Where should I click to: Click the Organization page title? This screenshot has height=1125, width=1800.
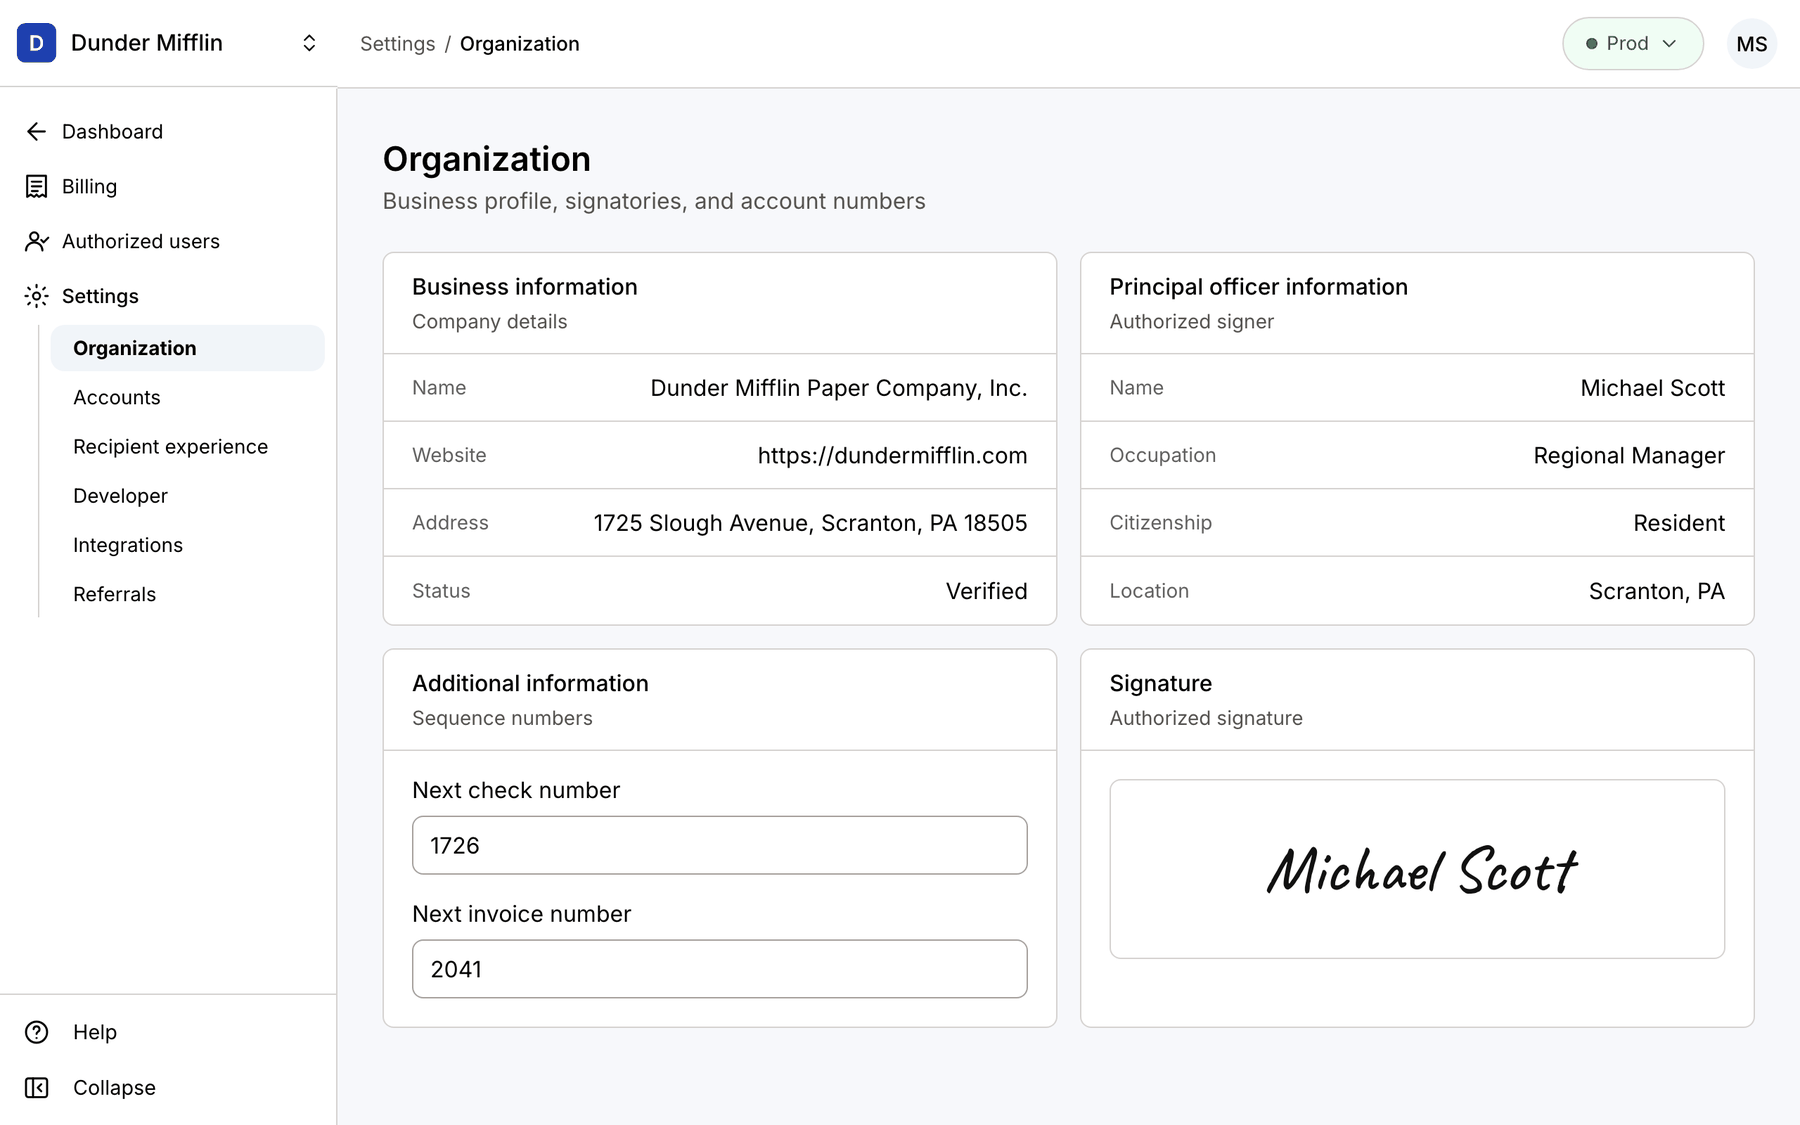click(487, 159)
